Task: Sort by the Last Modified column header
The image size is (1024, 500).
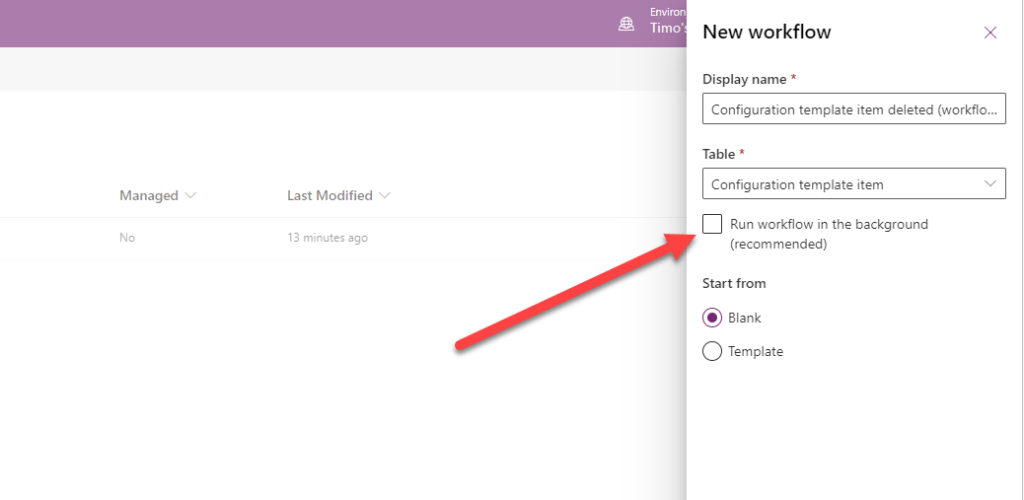Action: pos(329,196)
